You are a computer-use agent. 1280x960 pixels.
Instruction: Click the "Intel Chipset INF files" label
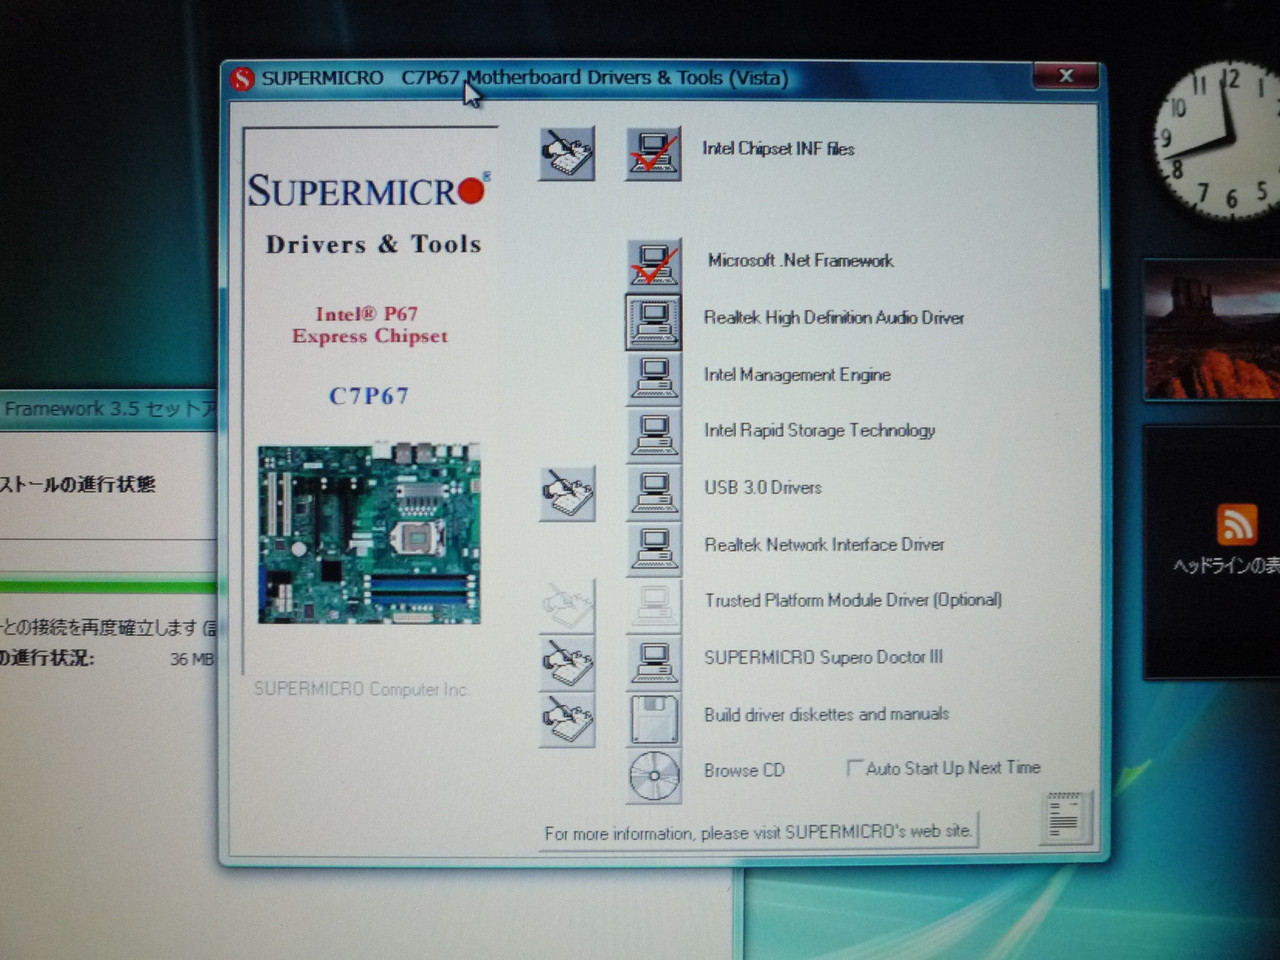pyautogui.click(x=778, y=149)
